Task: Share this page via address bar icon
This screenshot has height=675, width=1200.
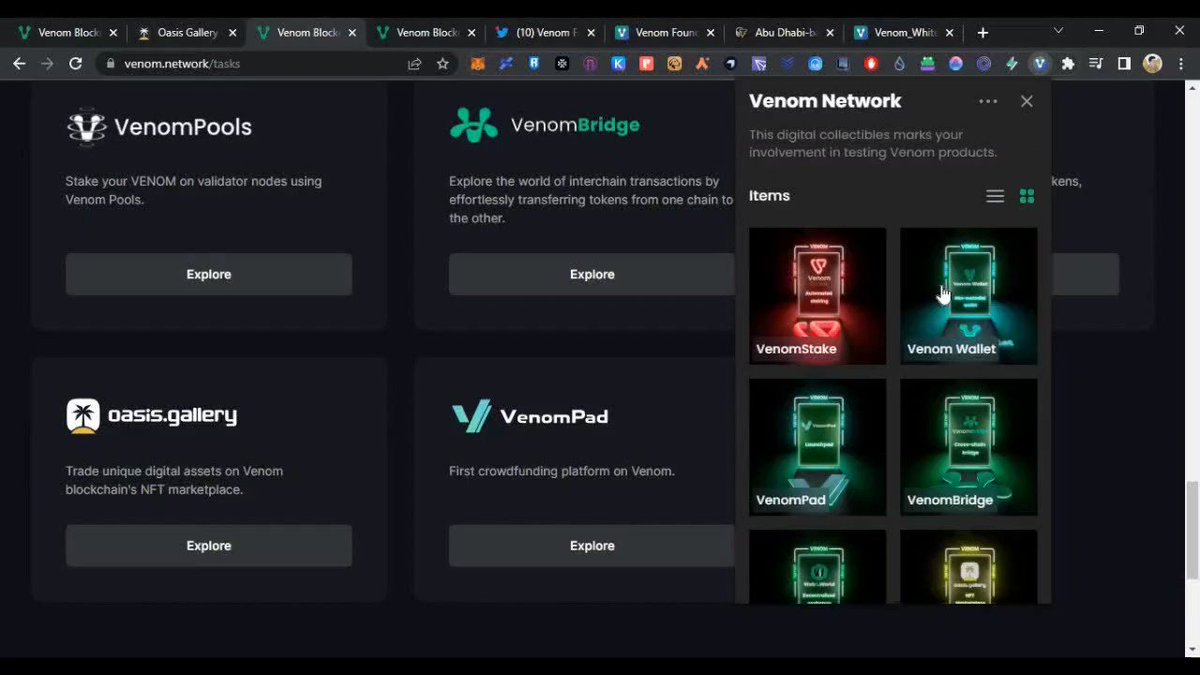Action: pyautogui.click(x=414, y=63)
